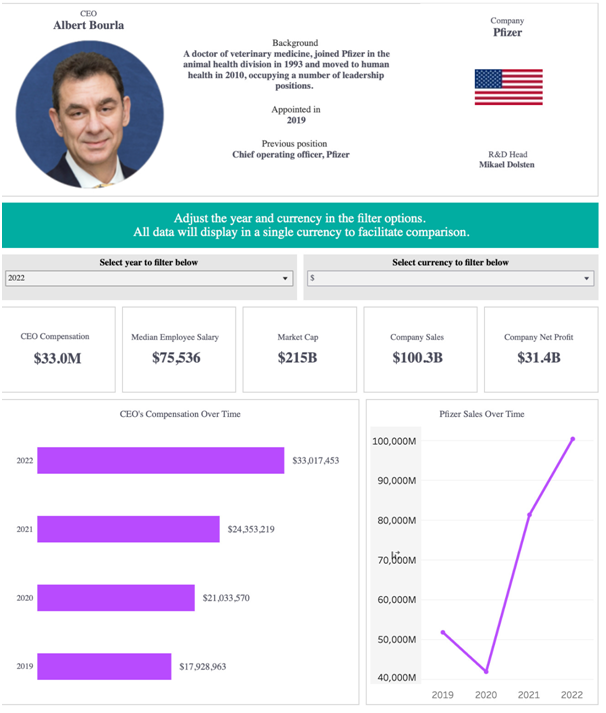Select the 2021 purple compensation bar
606x713 pixels.
[x=128, y=529]
